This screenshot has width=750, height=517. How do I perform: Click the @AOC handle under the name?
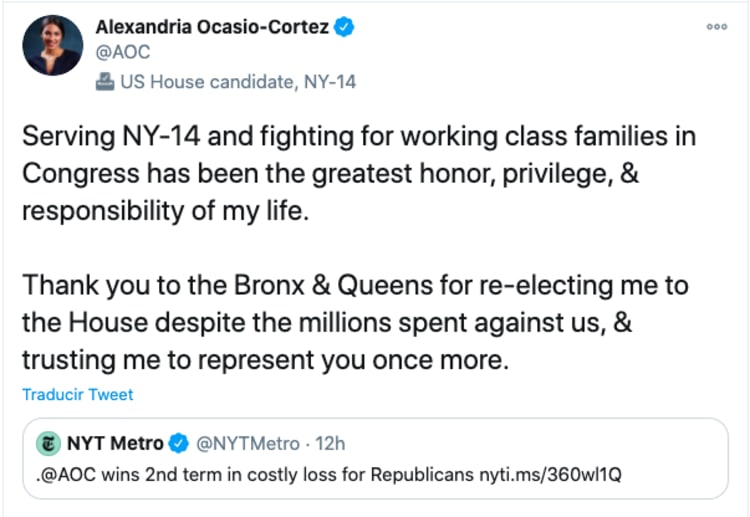pos(122,53)
